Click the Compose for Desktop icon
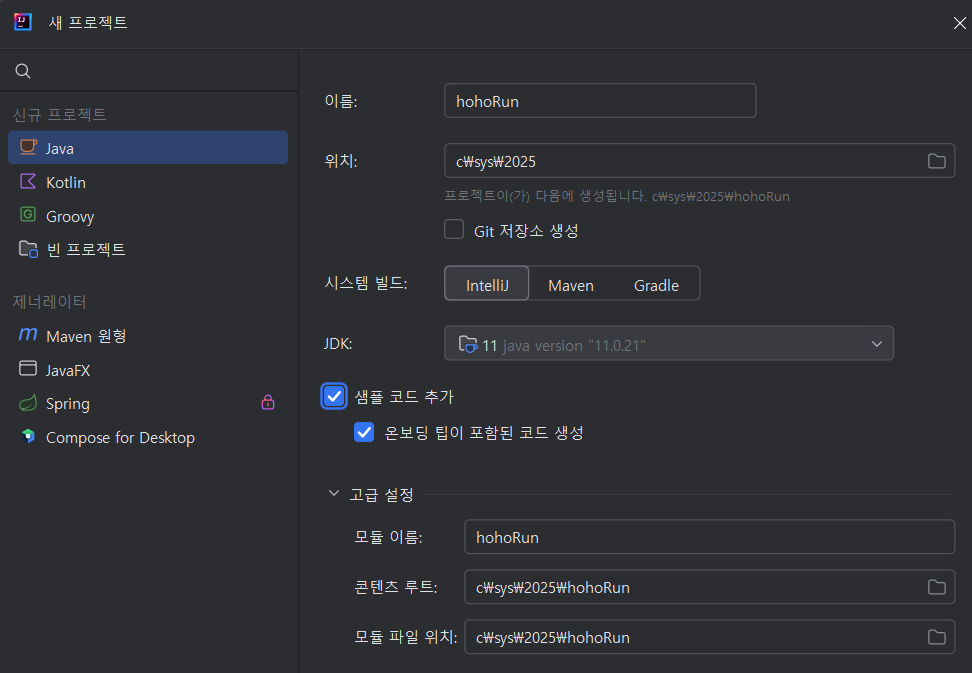This screenshot has height=673, width=972. 28,436
